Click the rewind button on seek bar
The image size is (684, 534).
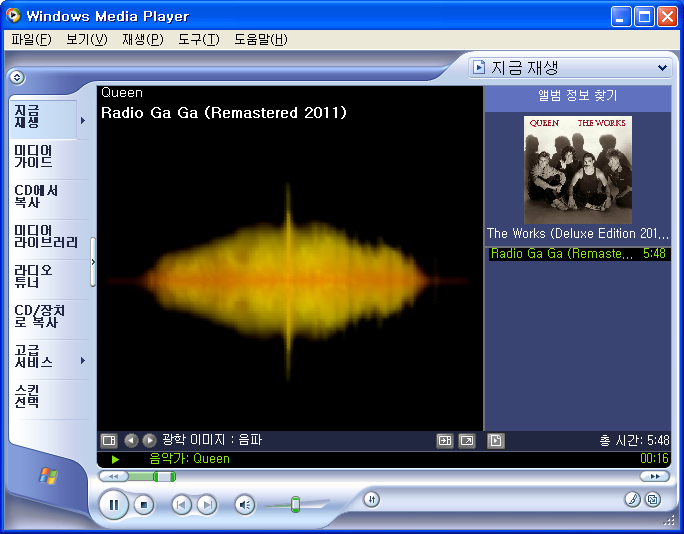(x=113, y=477)
